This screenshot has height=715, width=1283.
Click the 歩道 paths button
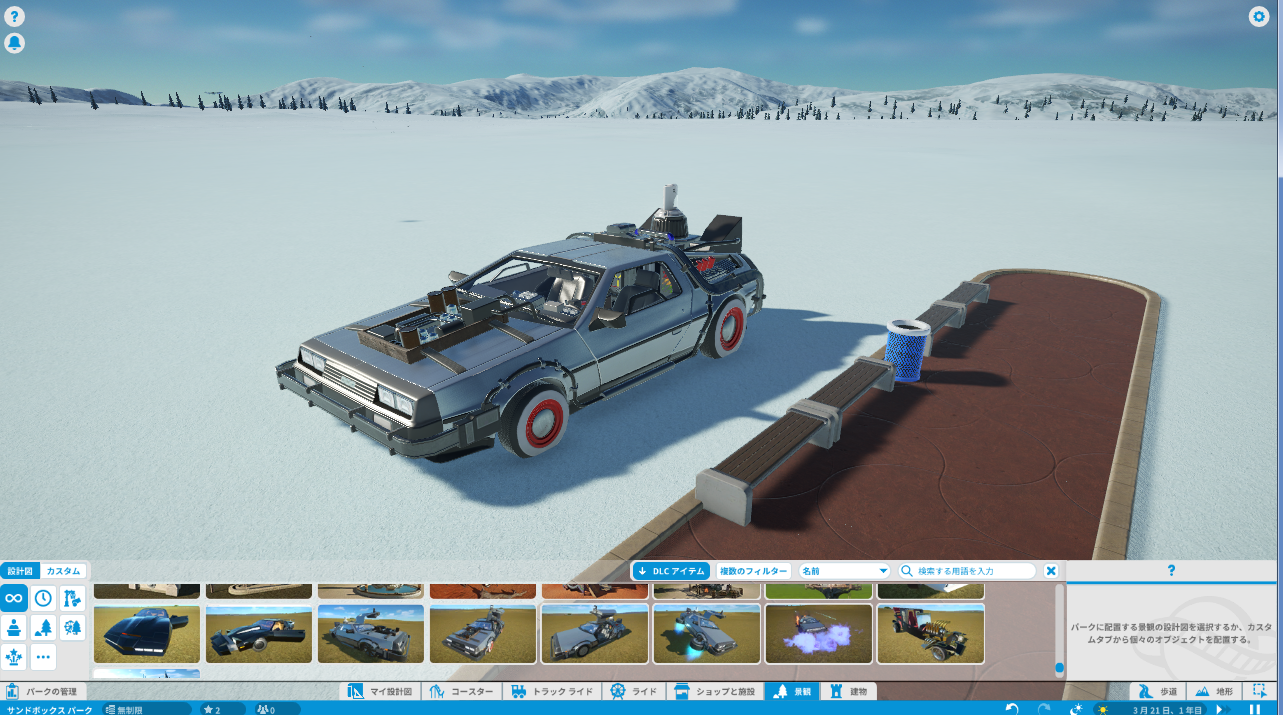pos(1158,691)
